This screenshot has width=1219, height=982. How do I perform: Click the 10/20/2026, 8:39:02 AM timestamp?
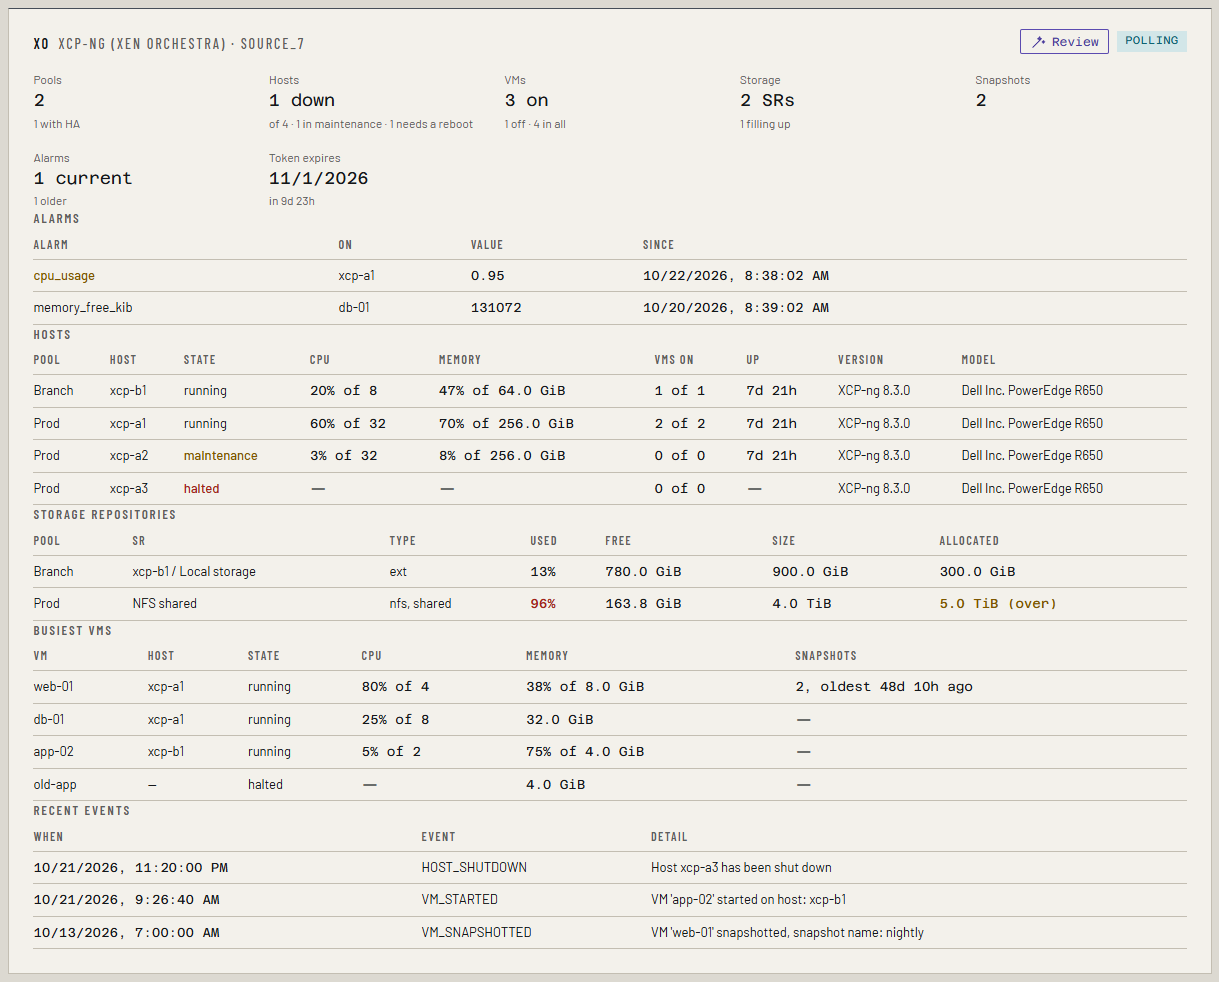pyautogui.click(x=736, y=308)
